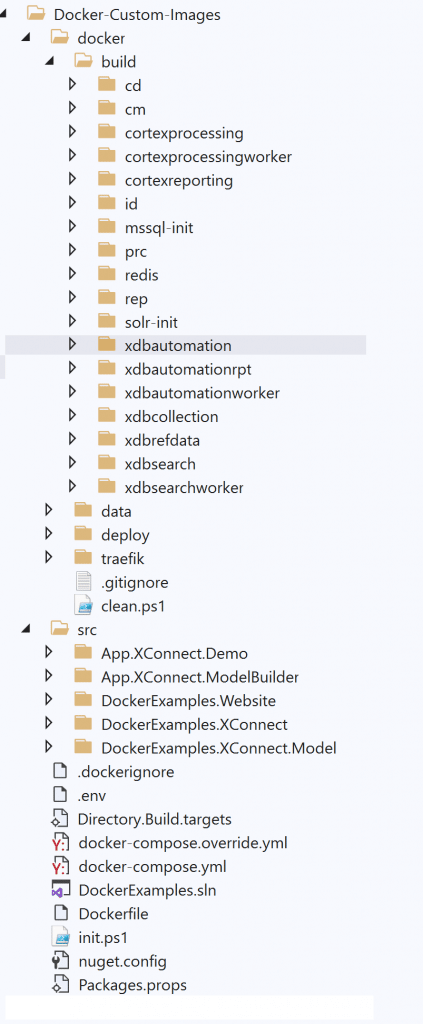The height and width of the screenshot is (1024, 423).
Task: Select the App.XConnect.Demo folder
Action: point(174,653)
